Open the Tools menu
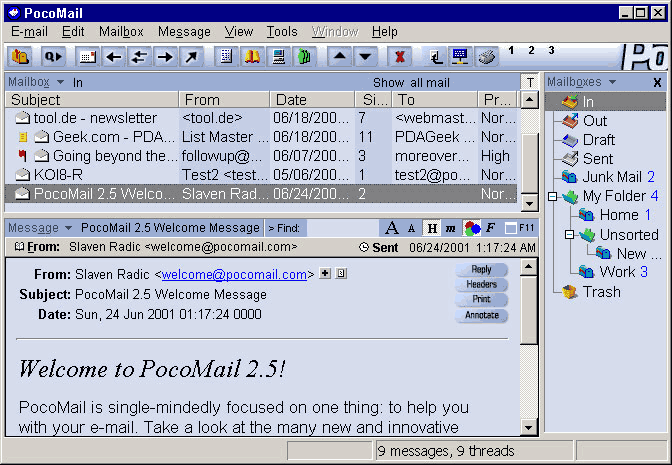Screen dimensions: 672x465 click(x=282, y=32)
